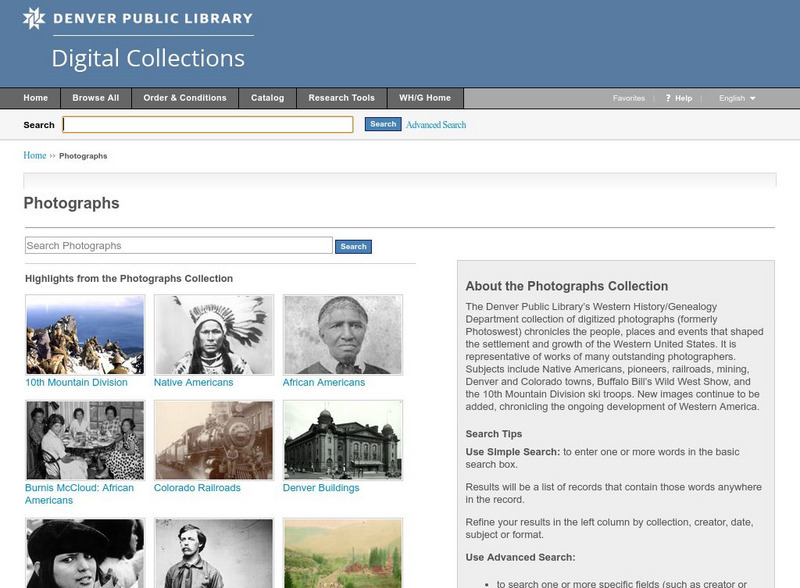The width and height of the screenshot is (800, 588).
Task: Click the Native Americans text link
Action: pos(193,382)
